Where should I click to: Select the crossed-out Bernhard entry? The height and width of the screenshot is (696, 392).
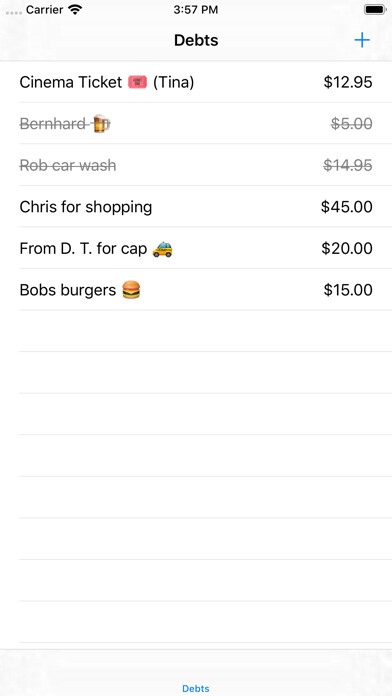196,123
